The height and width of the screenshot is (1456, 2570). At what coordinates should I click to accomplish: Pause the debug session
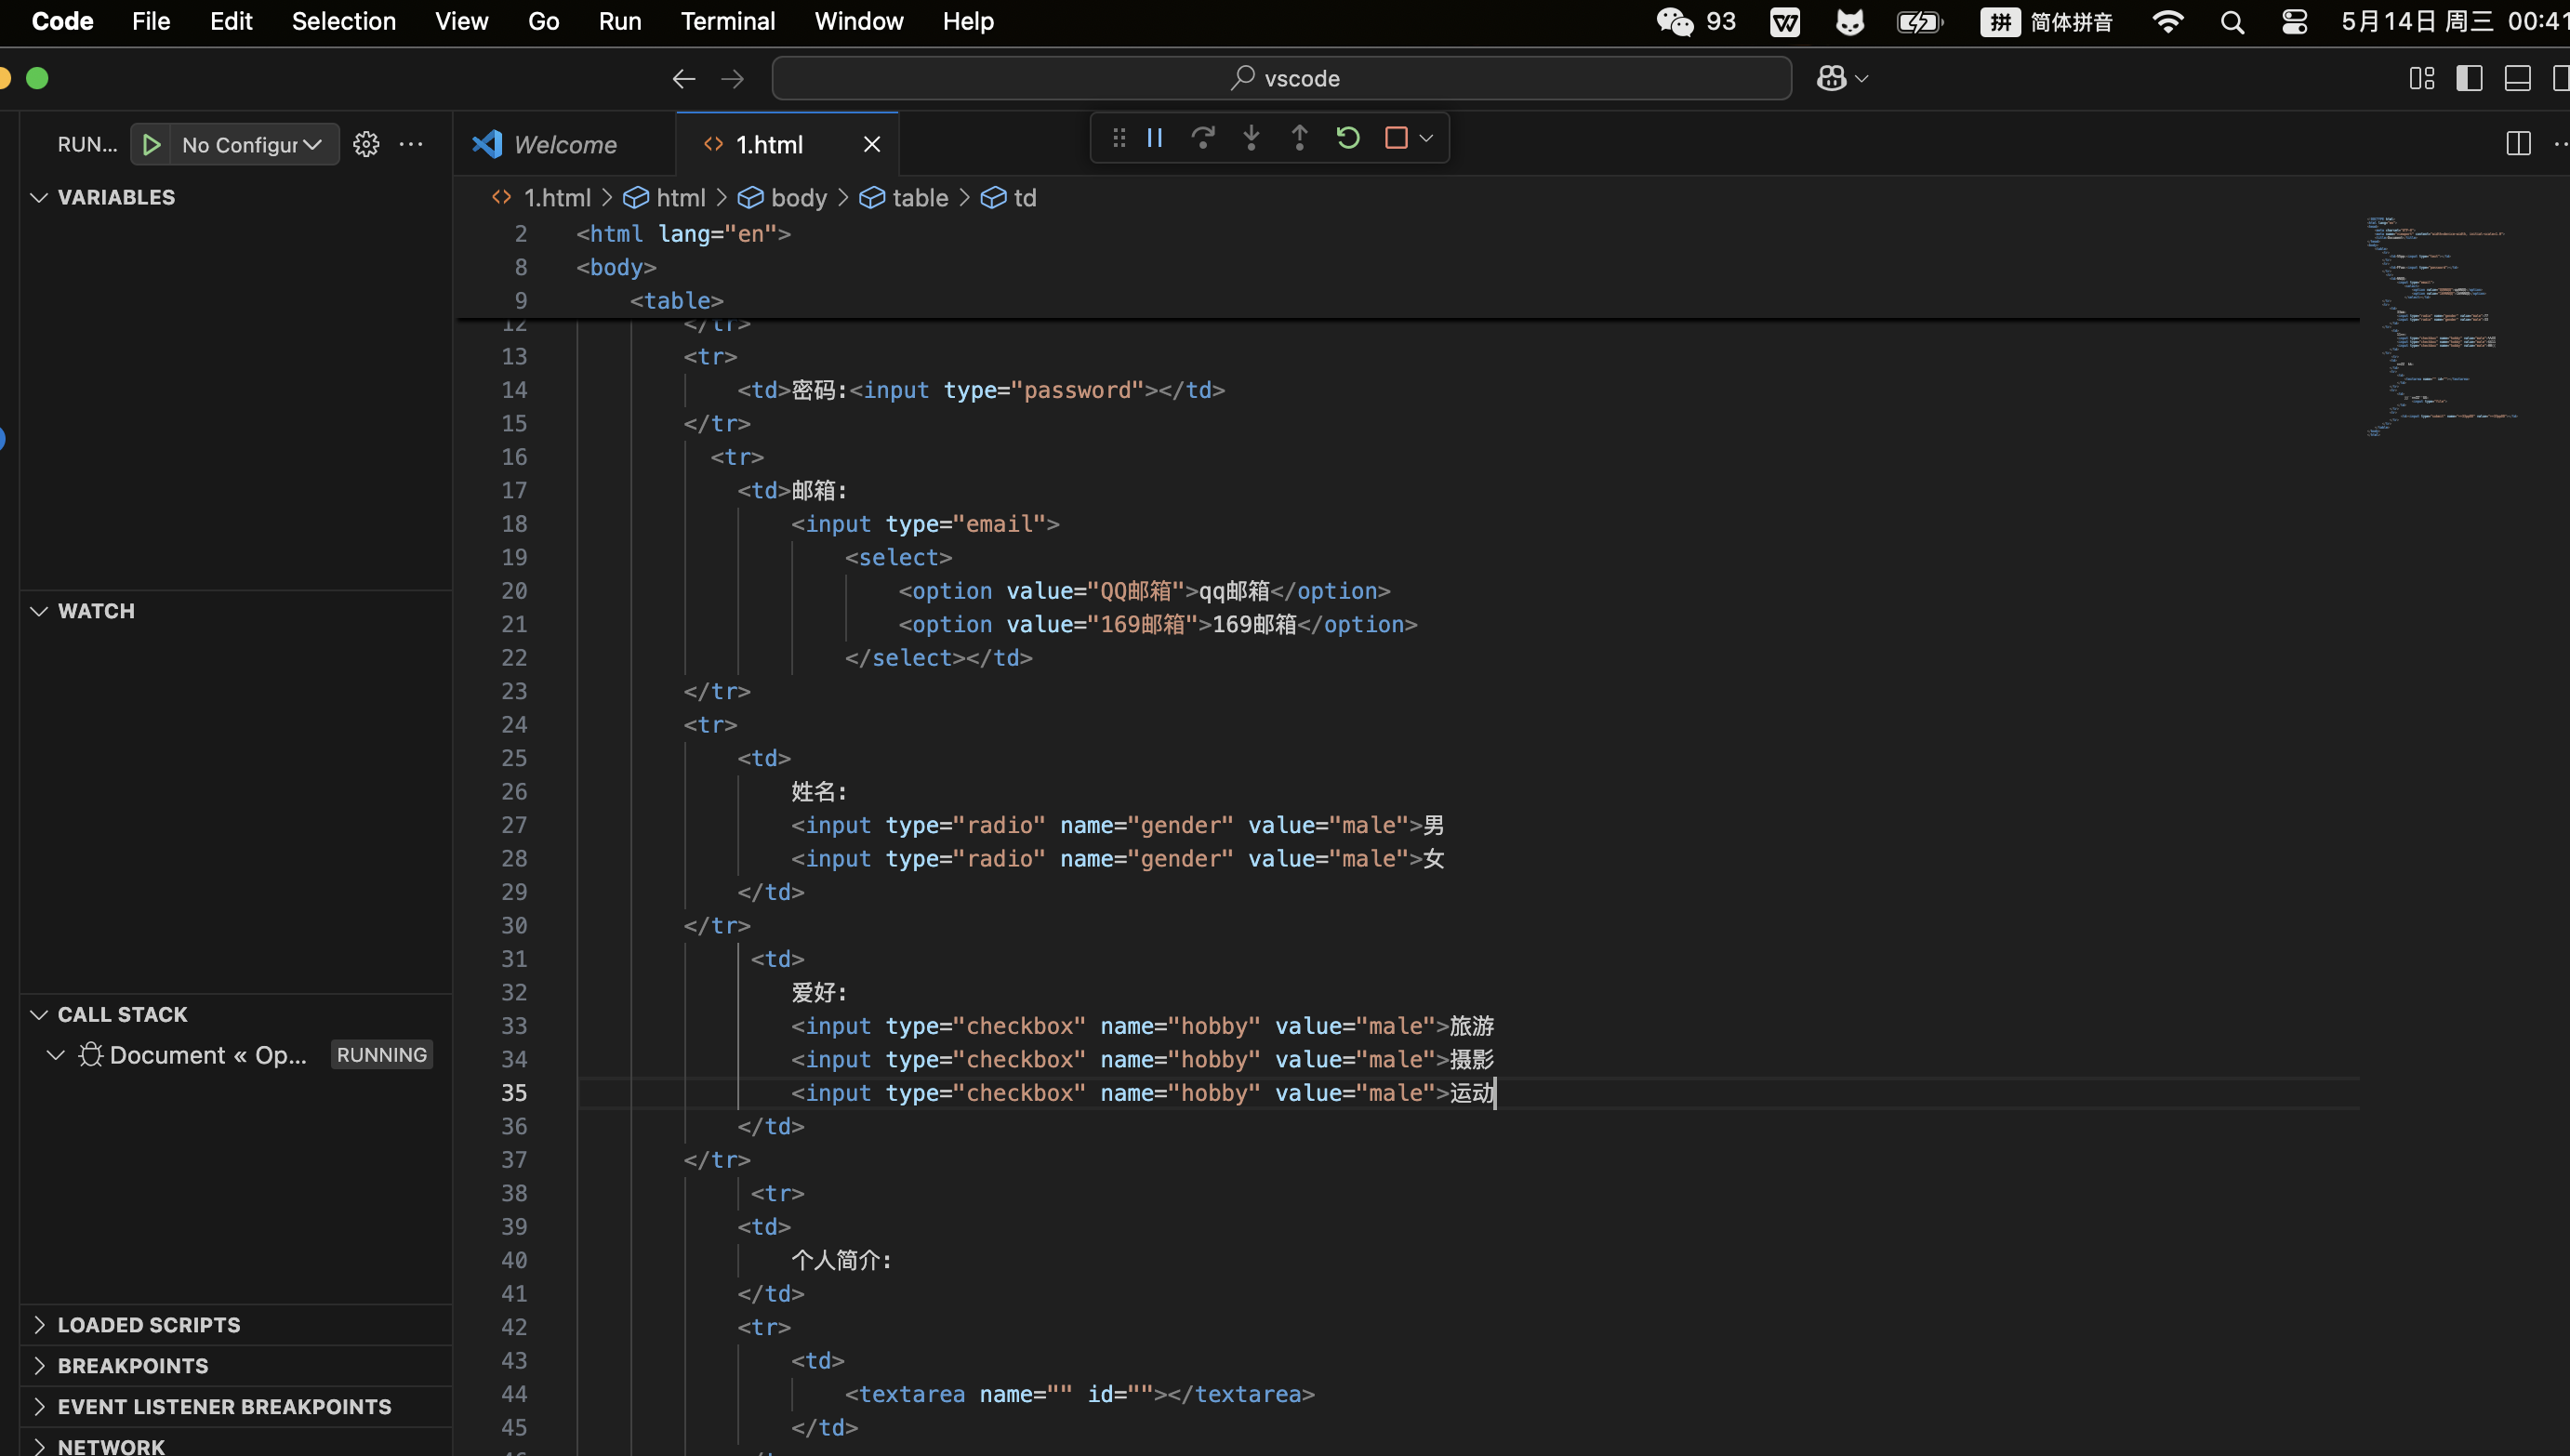click(x=1154, y=138)
